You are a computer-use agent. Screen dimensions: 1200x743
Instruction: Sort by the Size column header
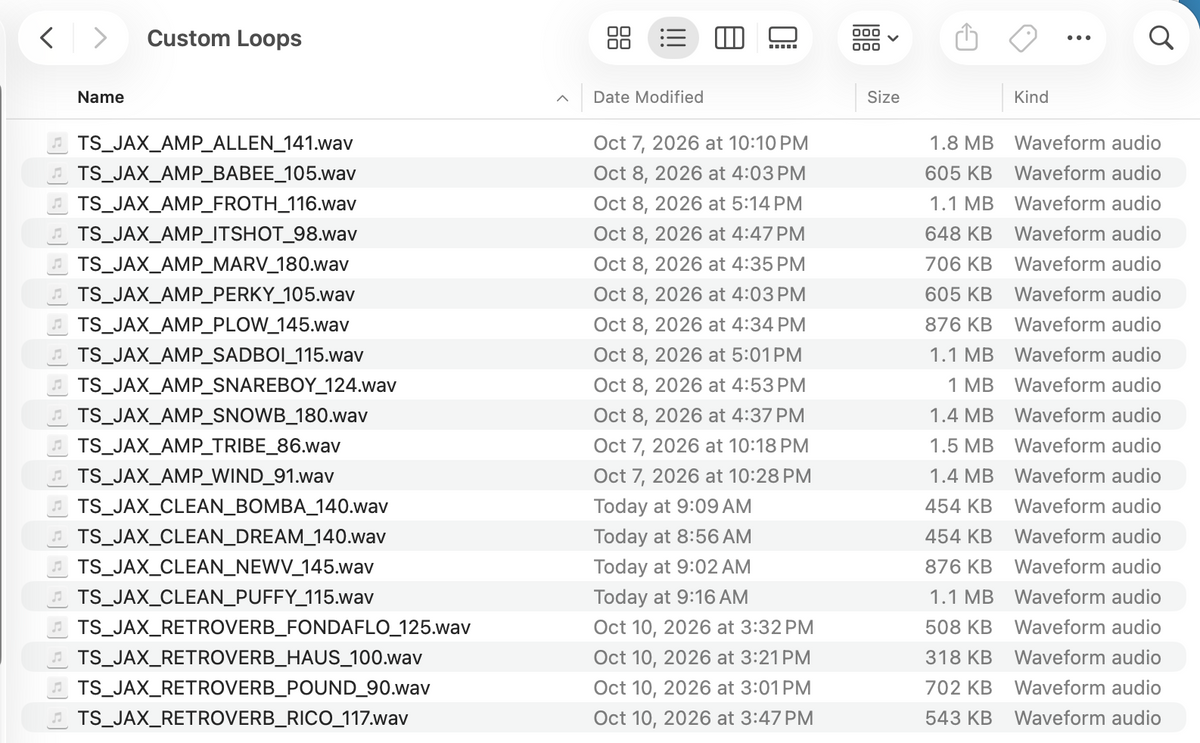pos(883,97)
